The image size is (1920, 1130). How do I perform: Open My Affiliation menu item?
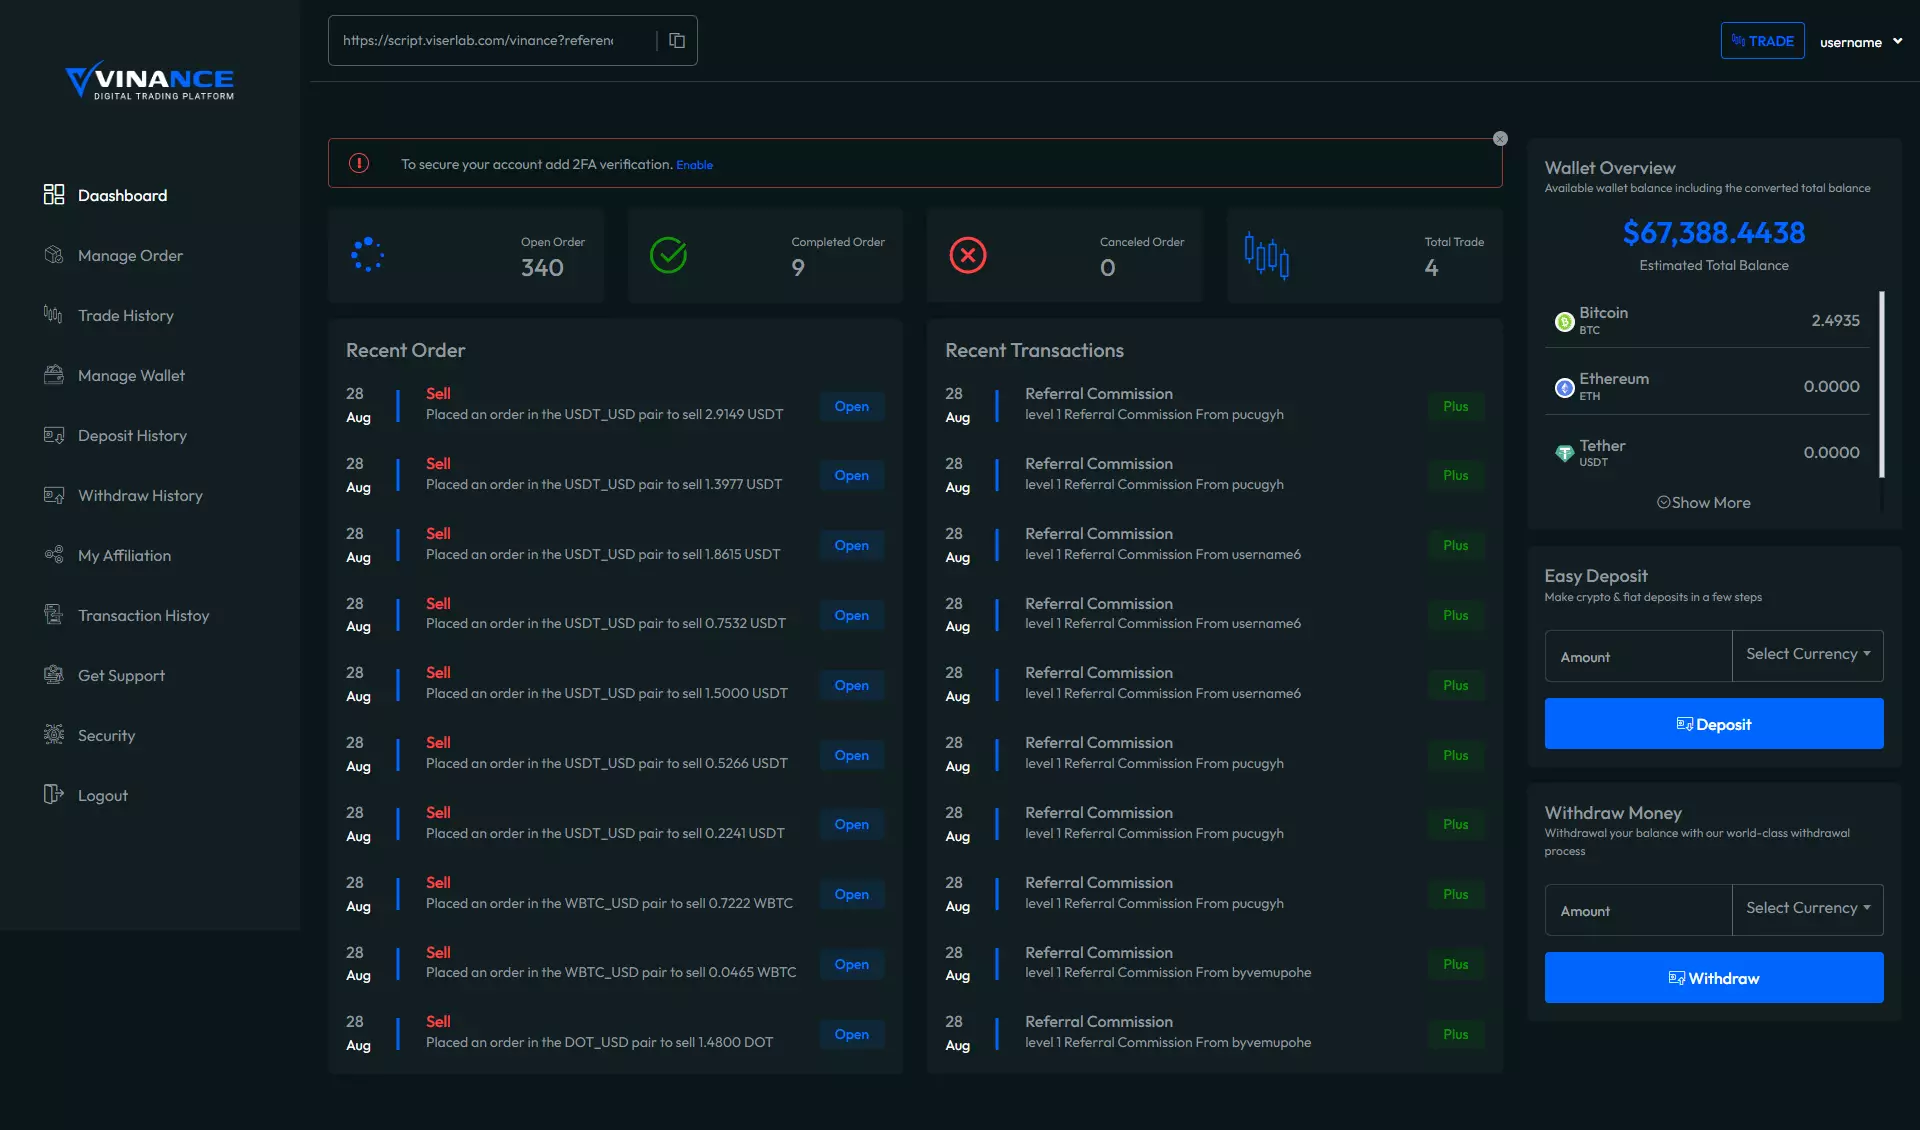pos(124,555)
